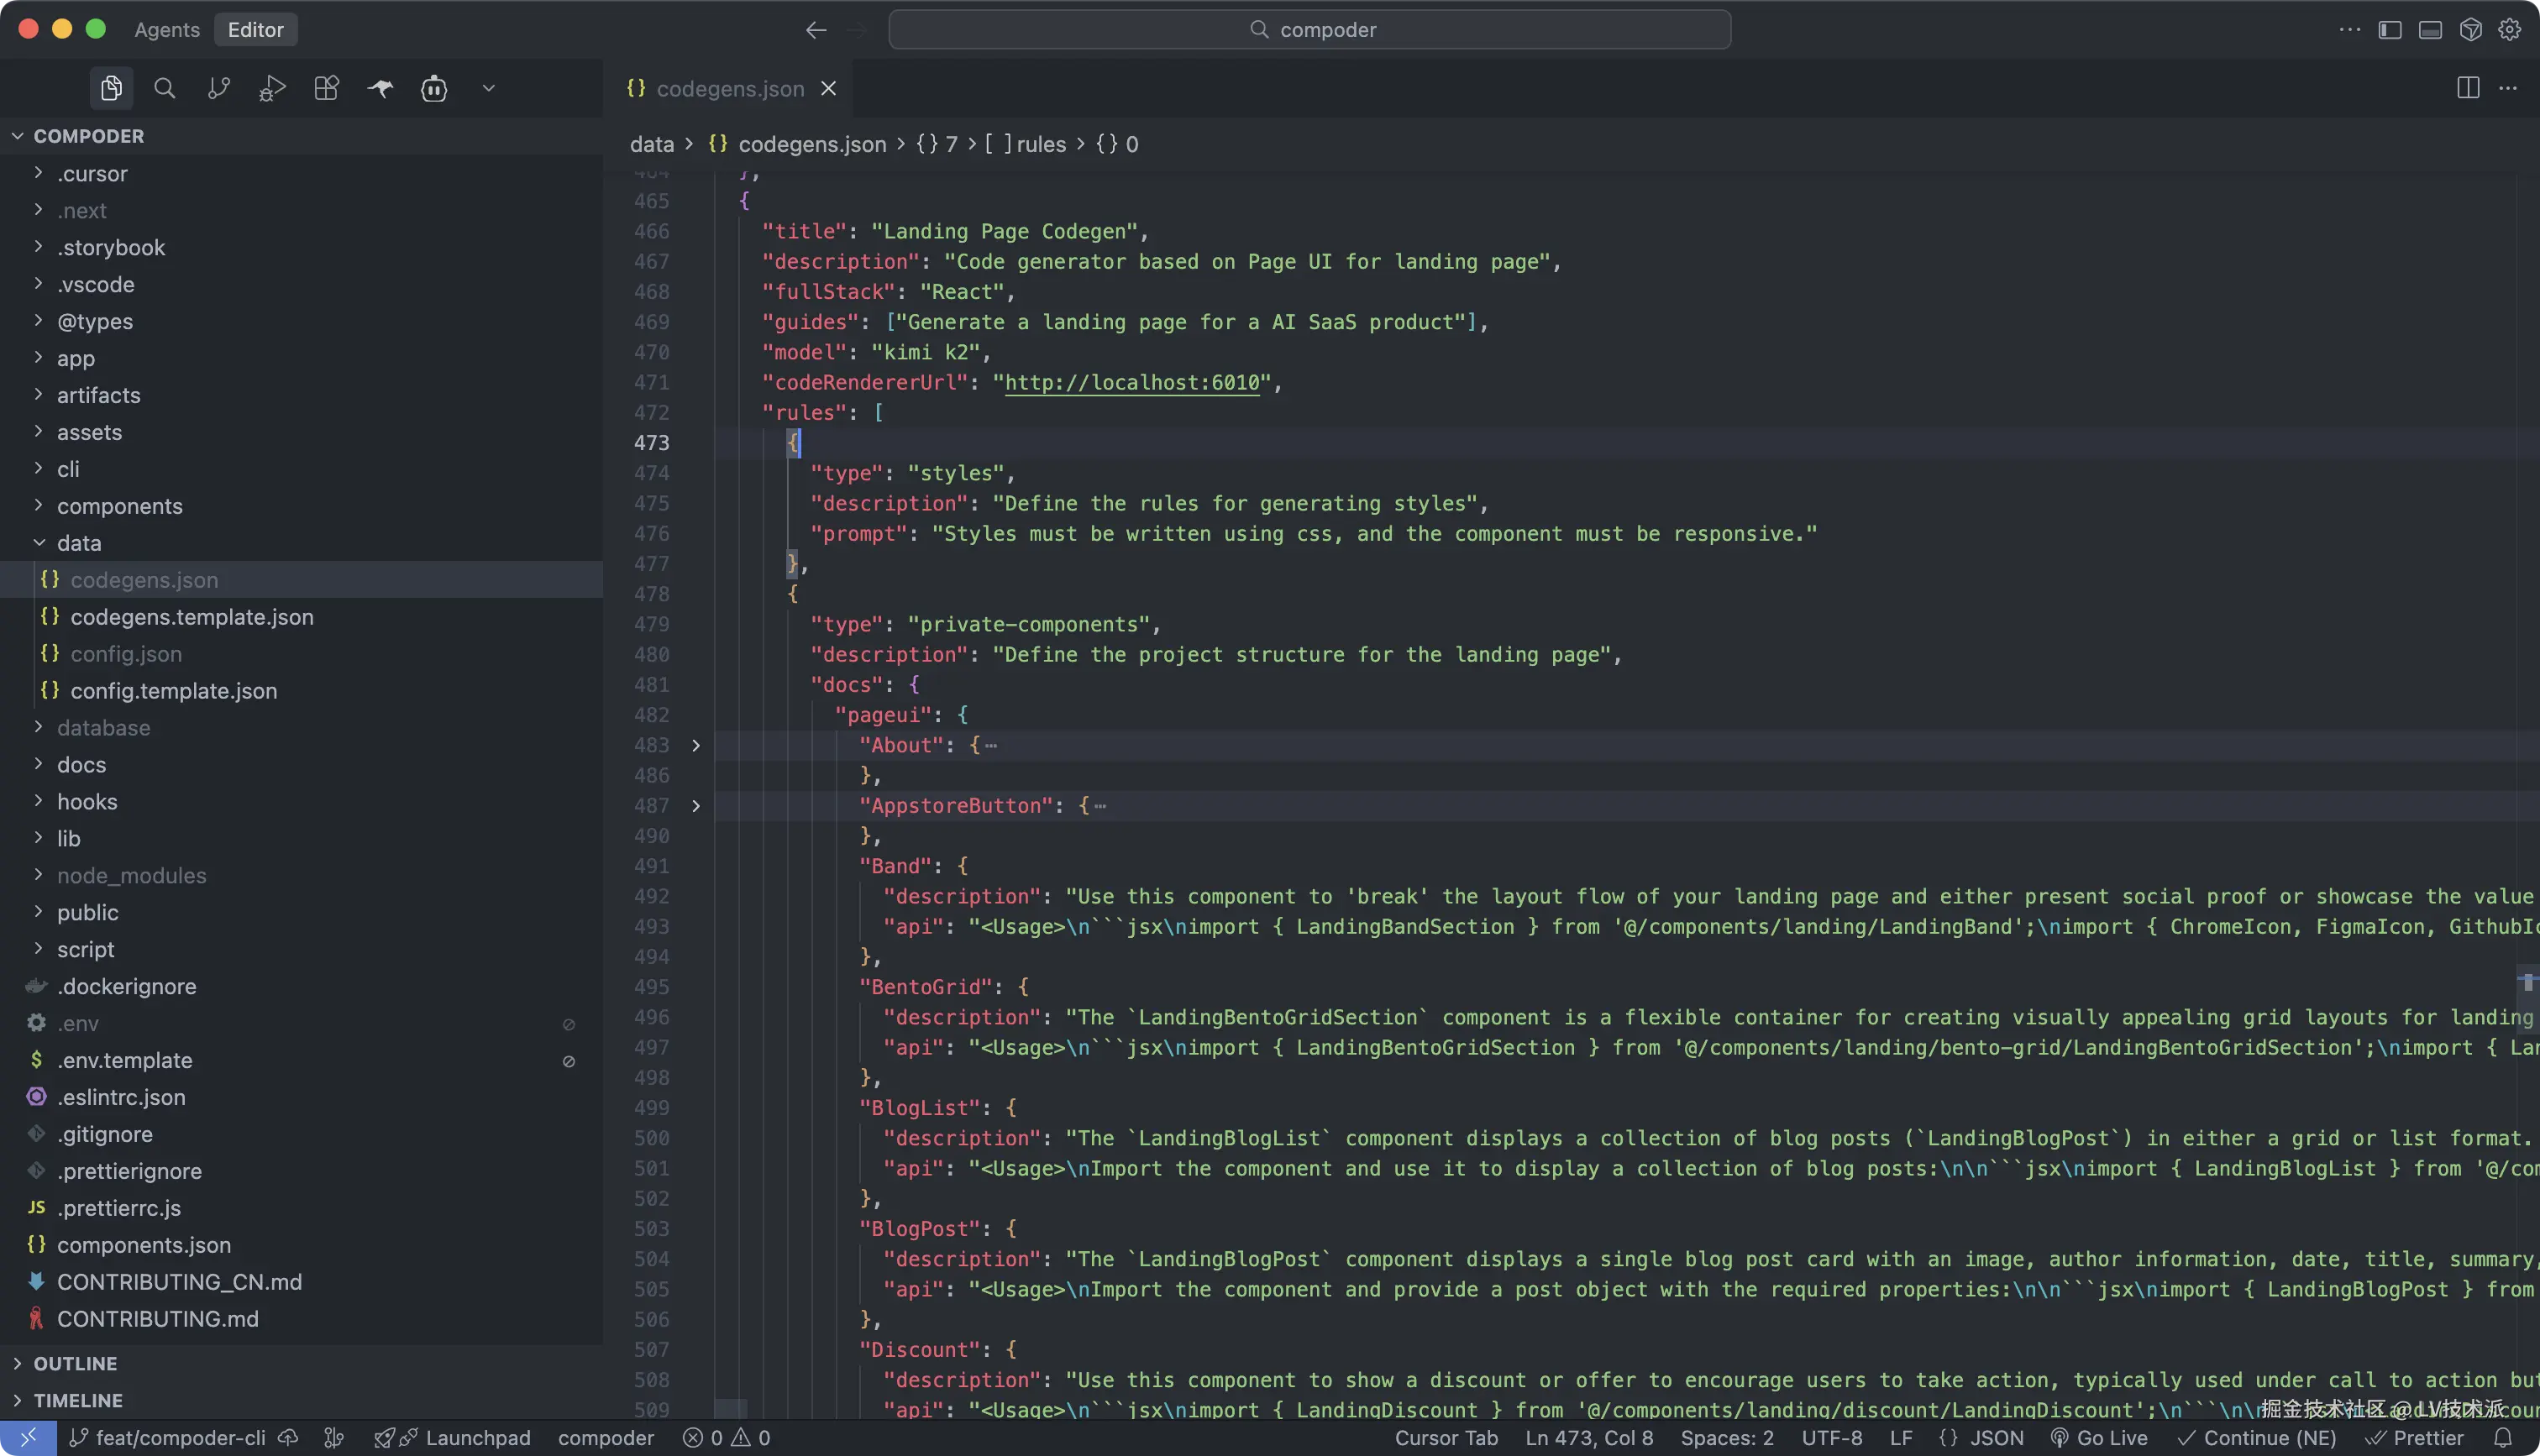
Task: Open the config.template.json file
Action: coord(173,691)
